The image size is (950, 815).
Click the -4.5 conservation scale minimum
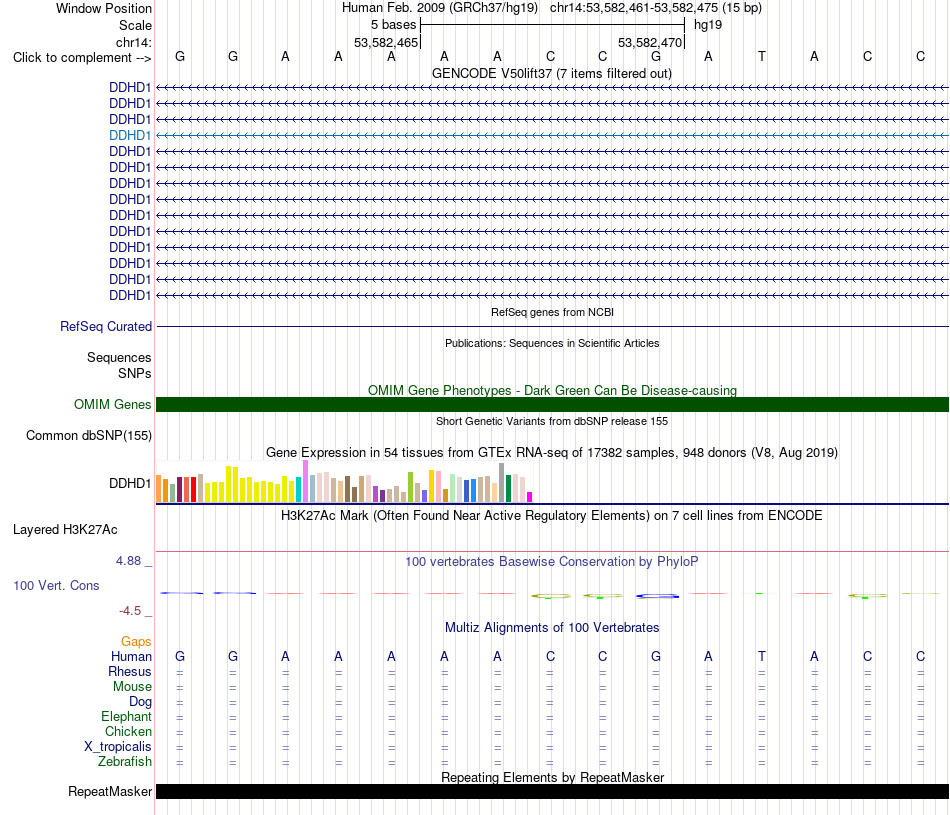point(130,611)
